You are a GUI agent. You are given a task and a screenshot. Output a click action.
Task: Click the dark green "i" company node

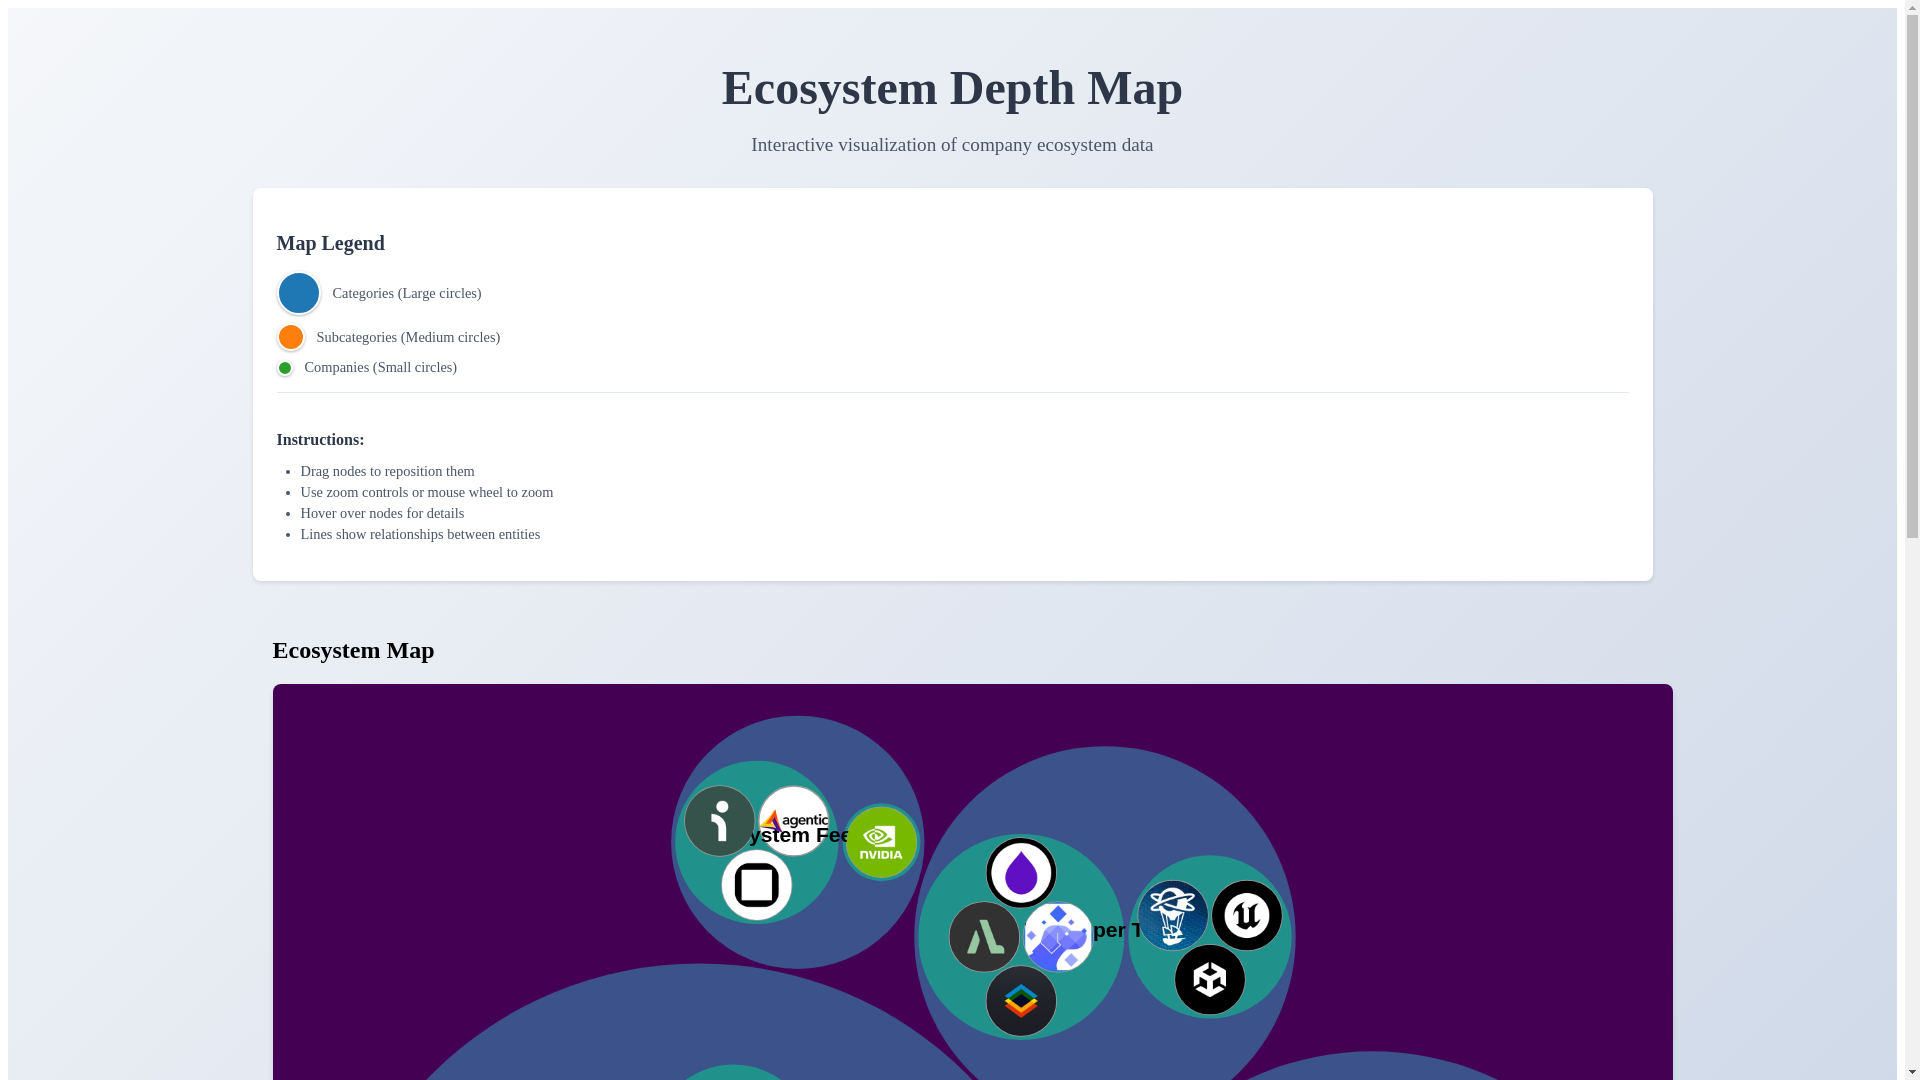[x=720, y=821]
